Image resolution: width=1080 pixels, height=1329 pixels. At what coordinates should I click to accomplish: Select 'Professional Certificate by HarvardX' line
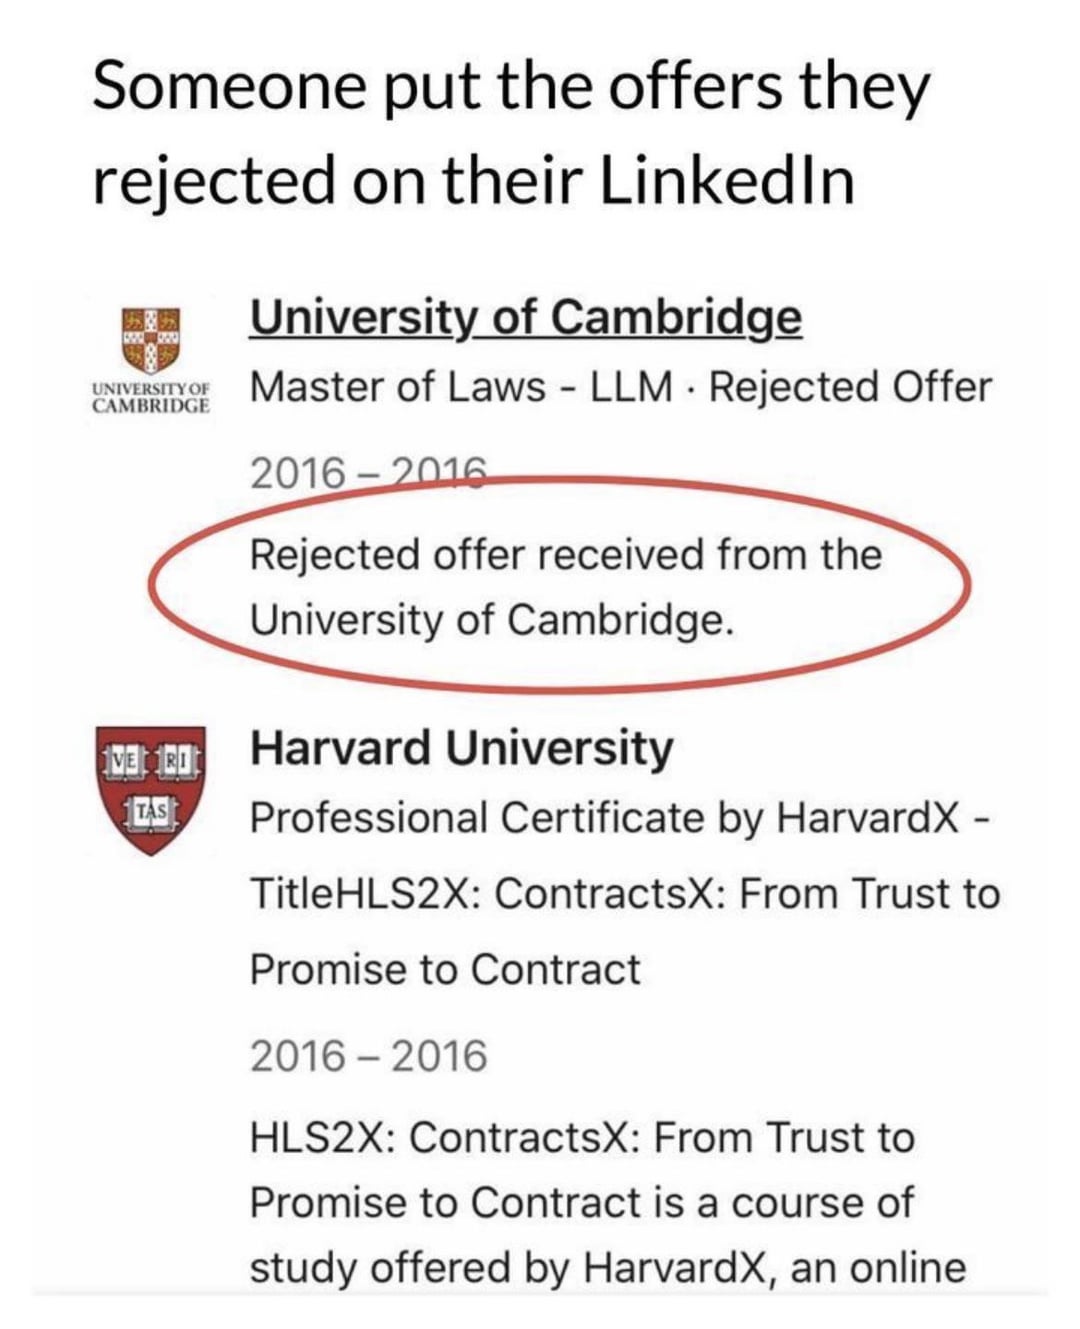[600, 818]
